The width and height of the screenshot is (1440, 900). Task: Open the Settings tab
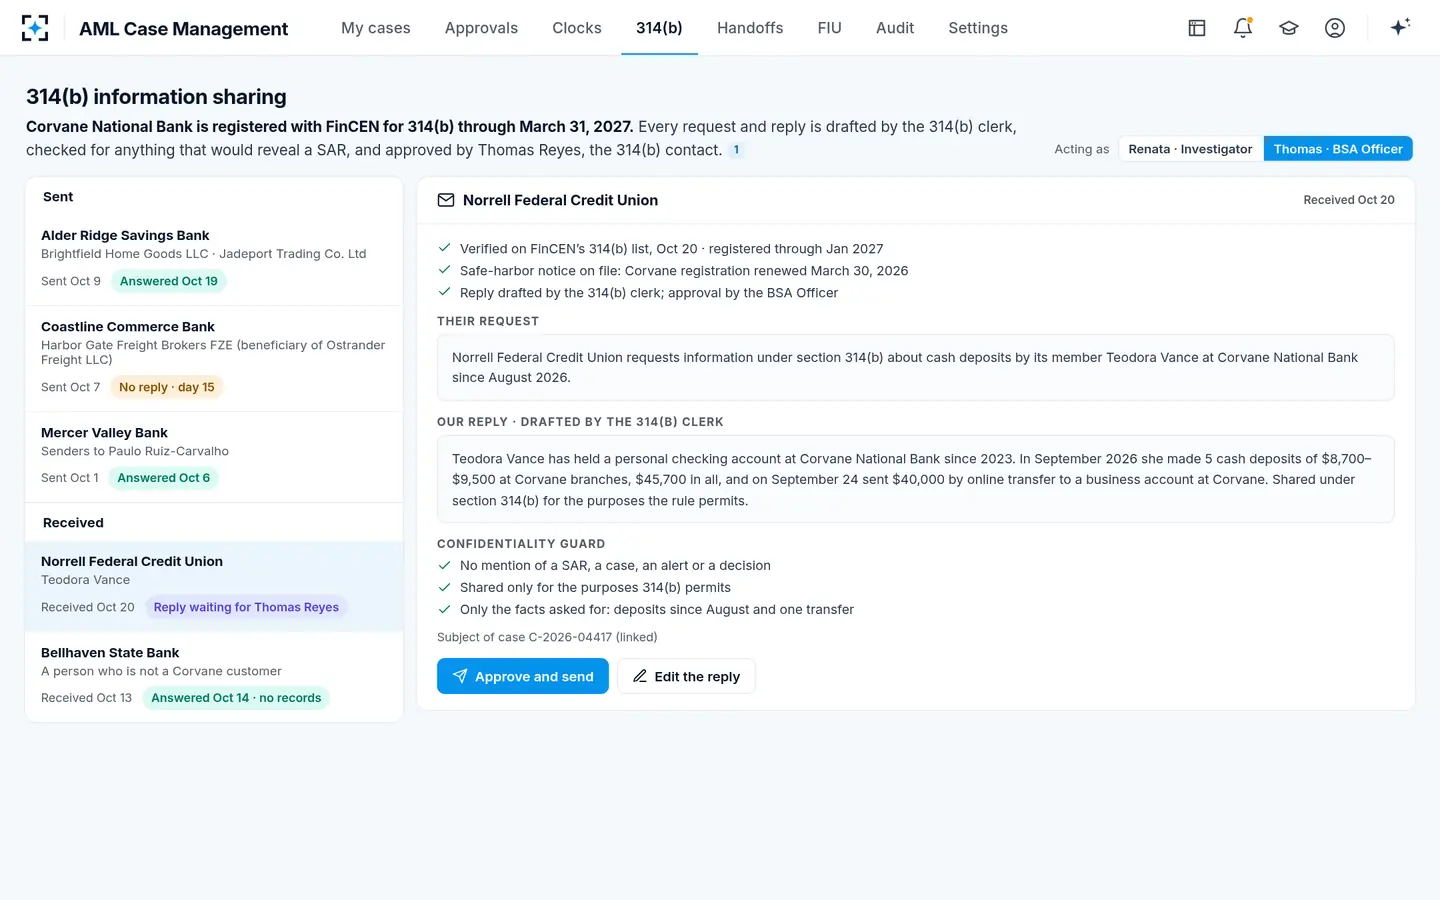(x=978, y=28)
